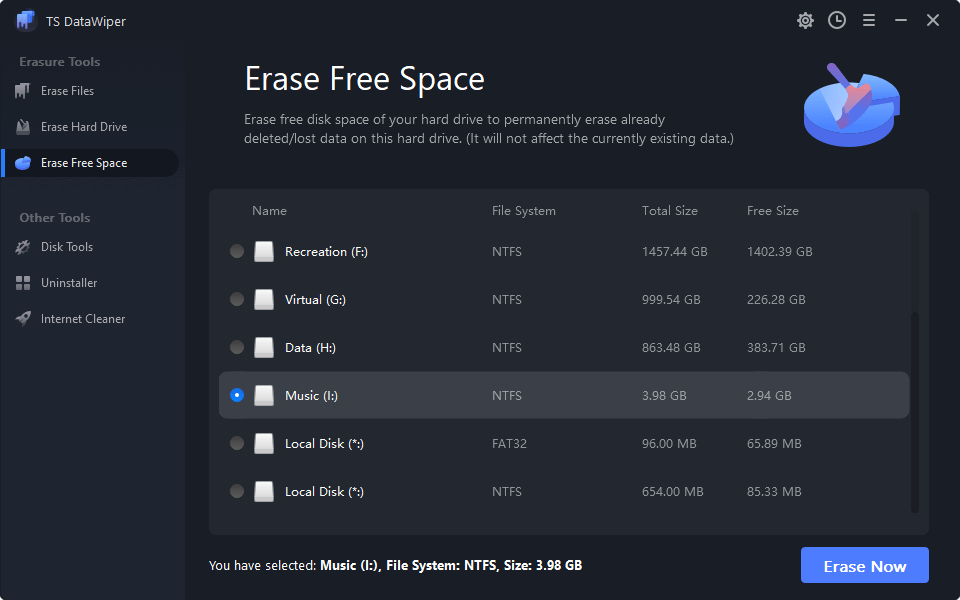This screenshot has height=600, width=960.
Task: Open Internet Cleaner from the sidebar
Action: [83, 319]
